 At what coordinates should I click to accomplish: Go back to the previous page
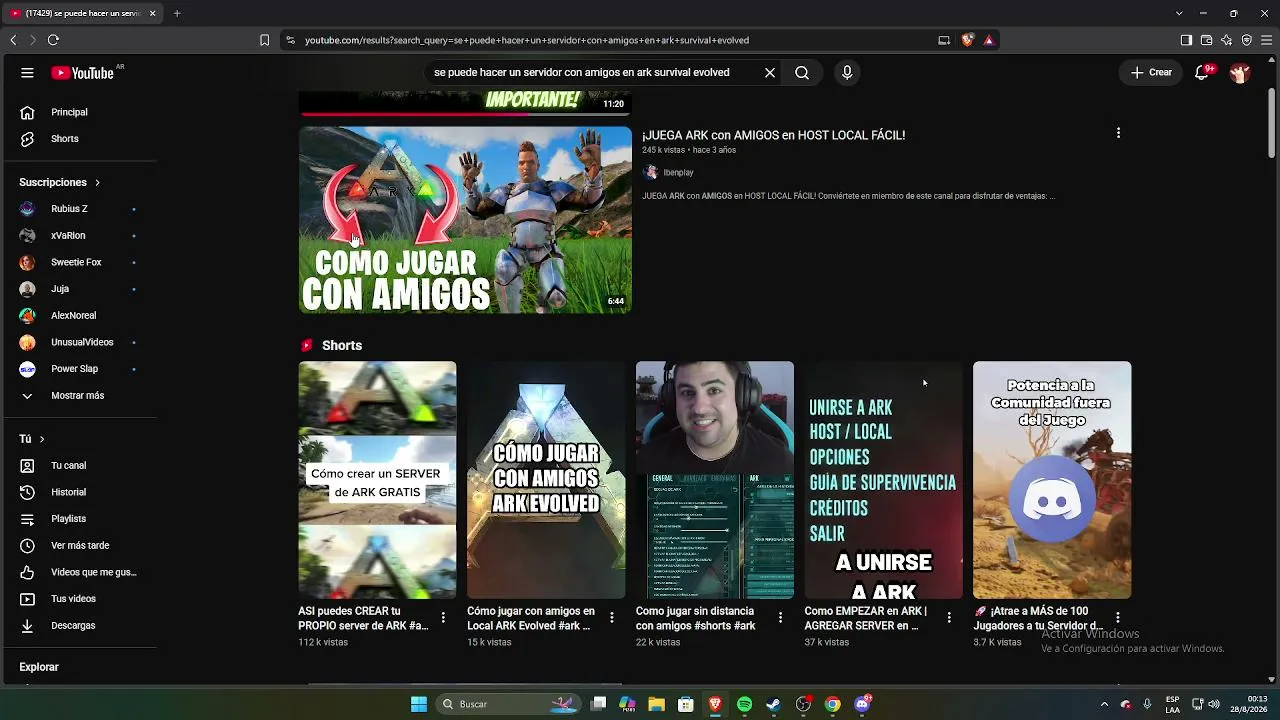coord(13,40)
